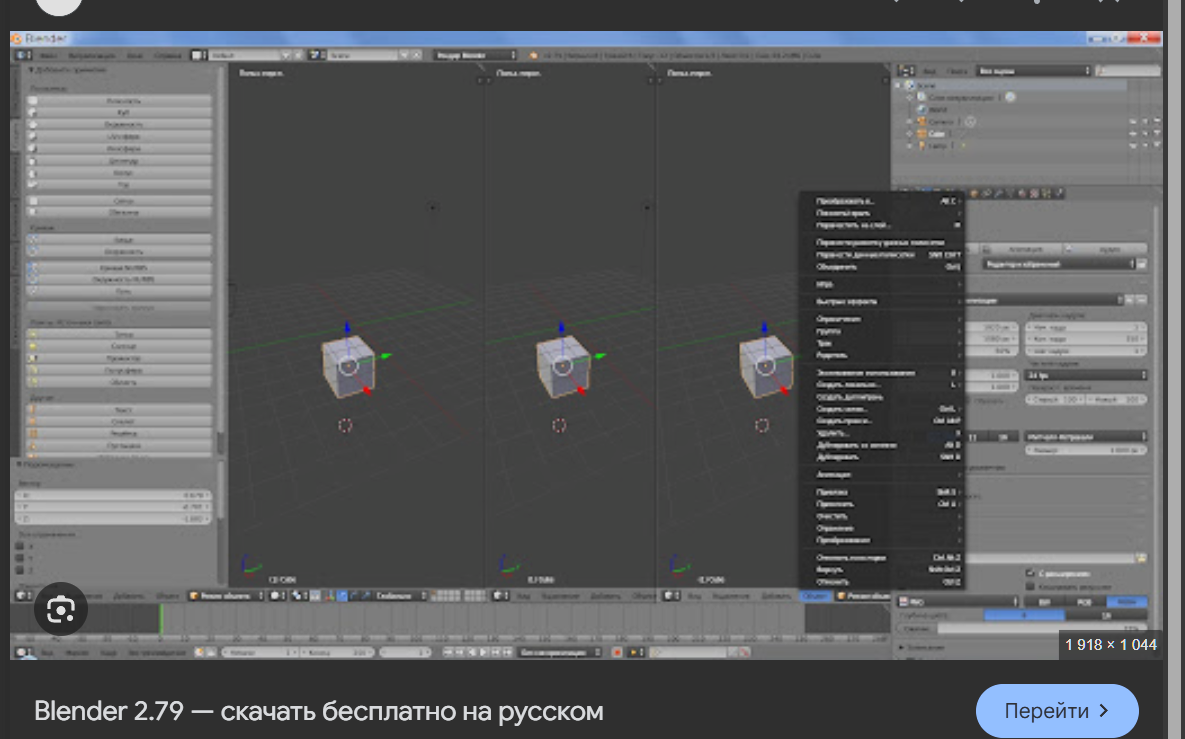Open the 'Справка' menu in the top bar
Screen dimensions: 1185x739
click(x=167, y=55)
